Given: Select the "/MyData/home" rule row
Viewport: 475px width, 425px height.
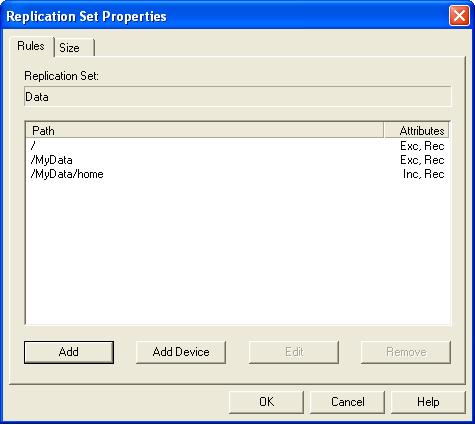Looking at the screenshot, I should 238,174.
